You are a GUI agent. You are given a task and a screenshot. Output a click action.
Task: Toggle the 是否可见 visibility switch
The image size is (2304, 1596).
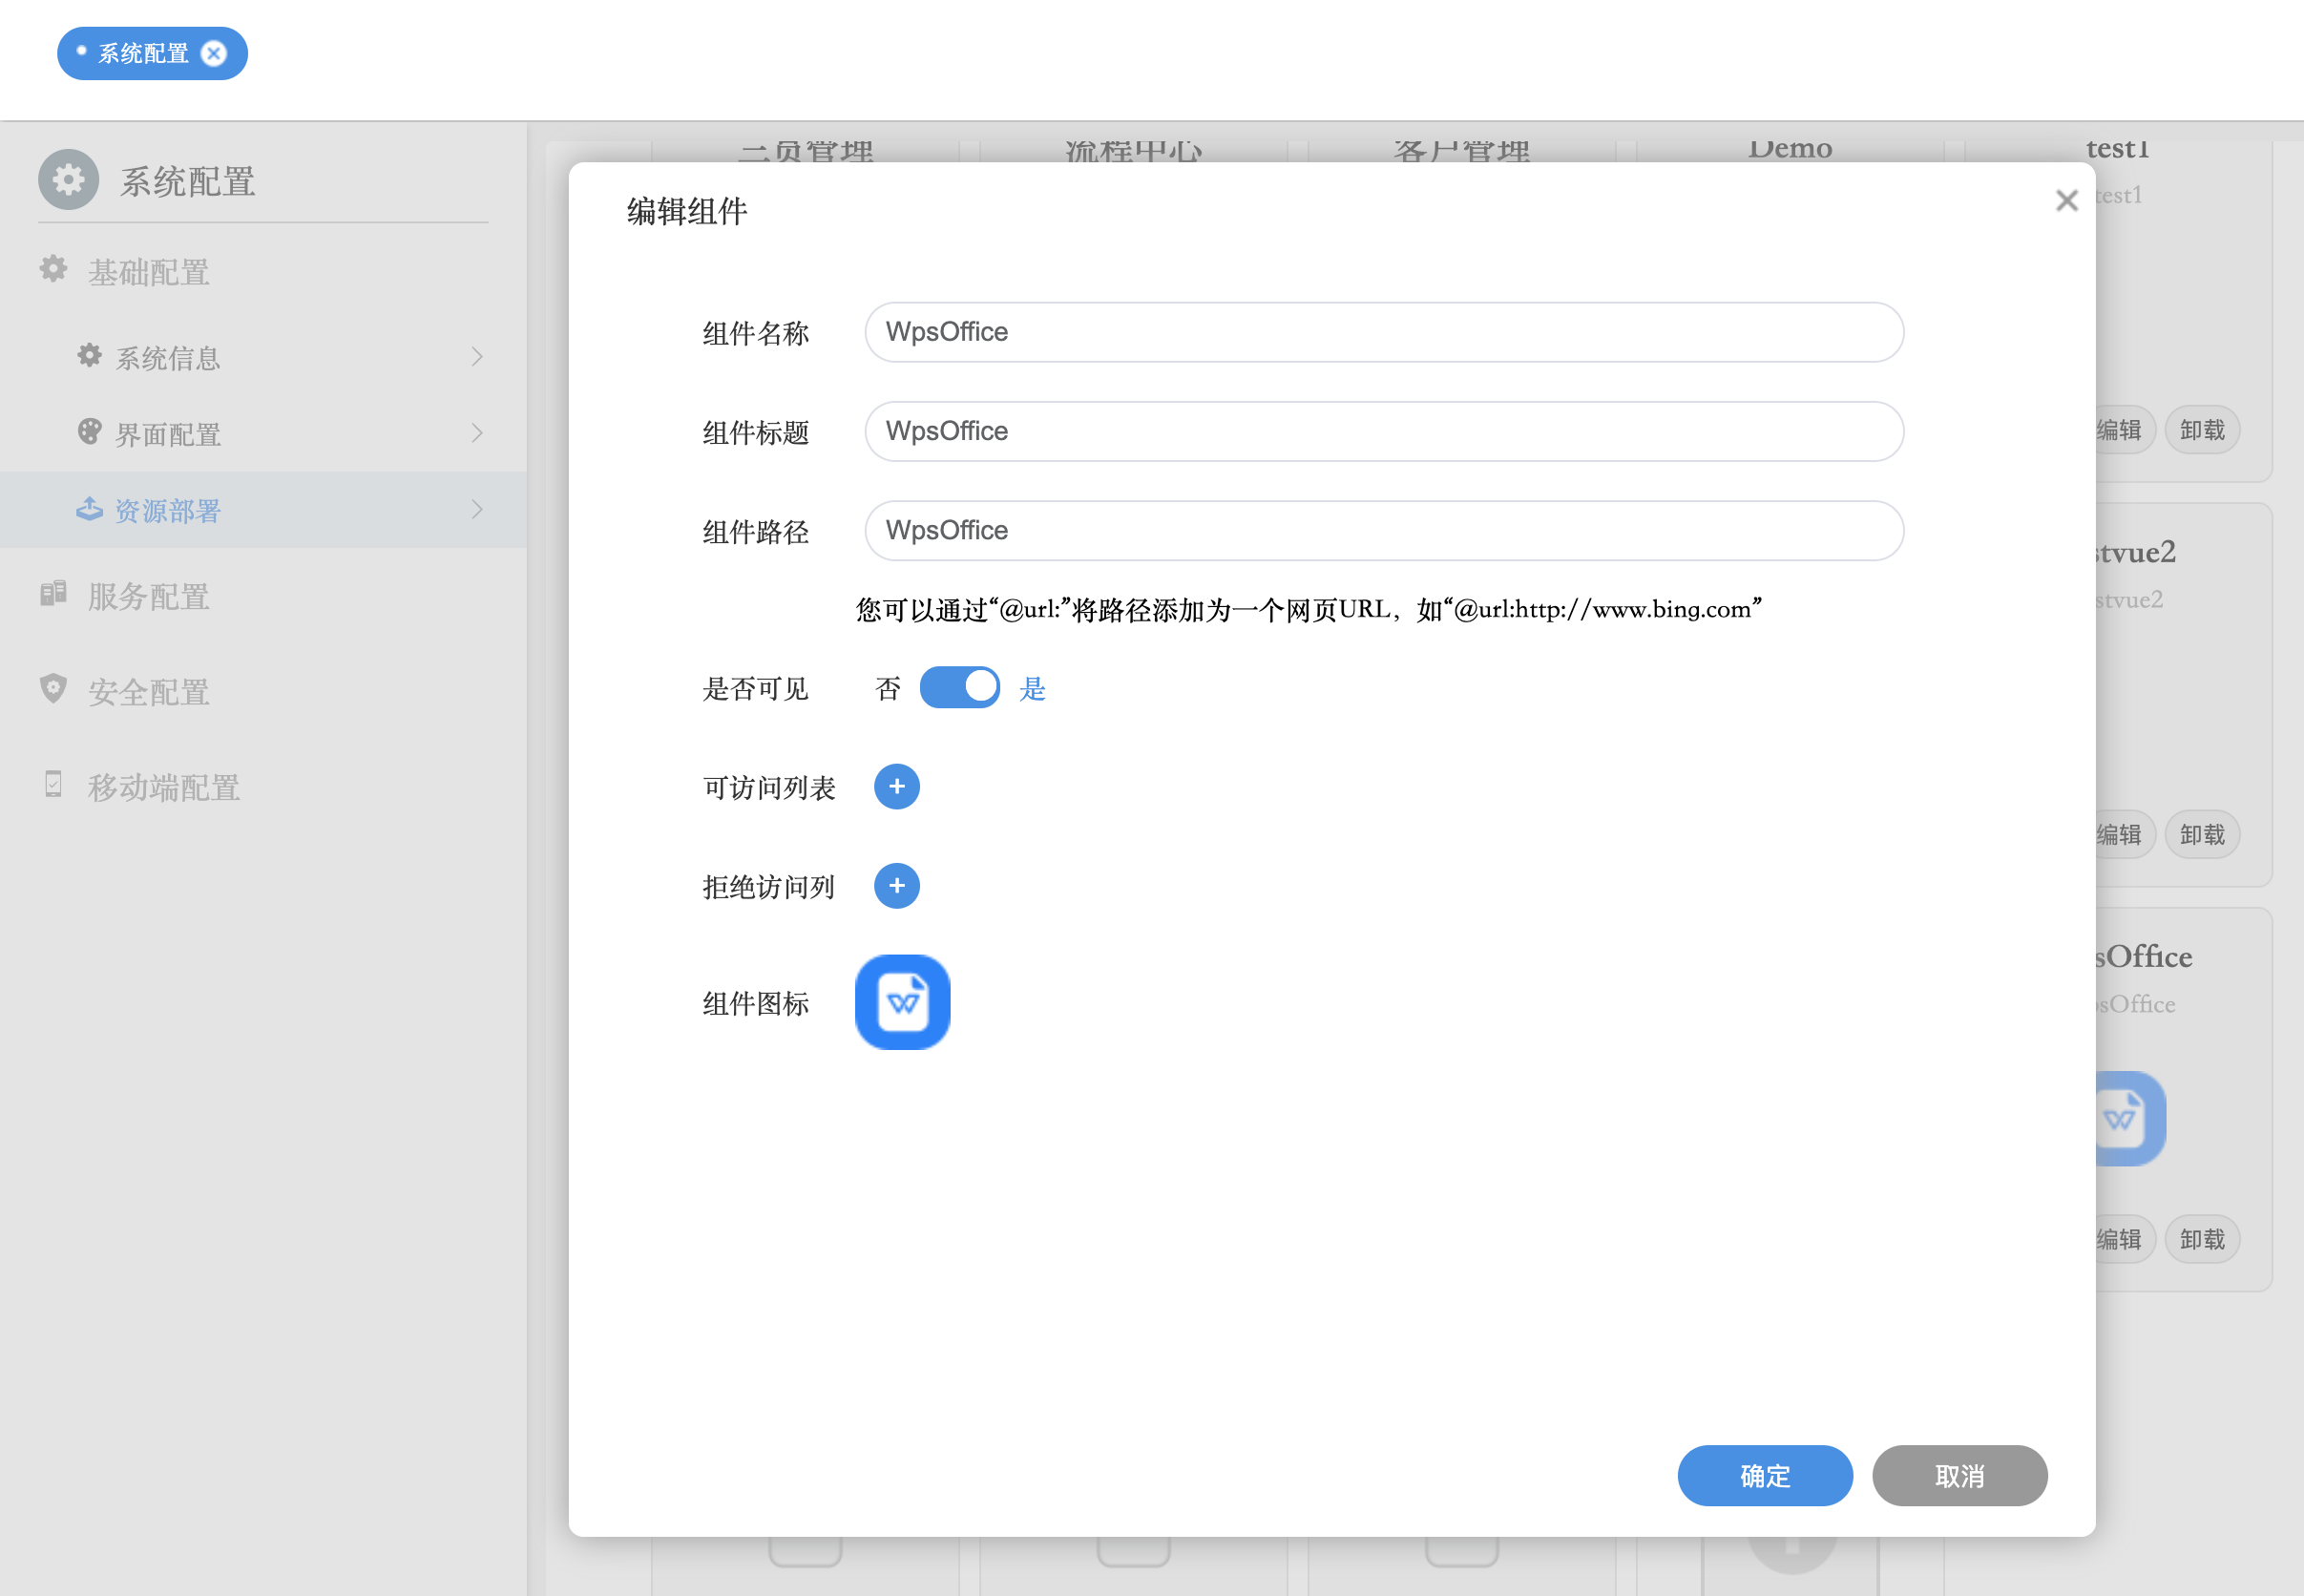pos(959,688)
